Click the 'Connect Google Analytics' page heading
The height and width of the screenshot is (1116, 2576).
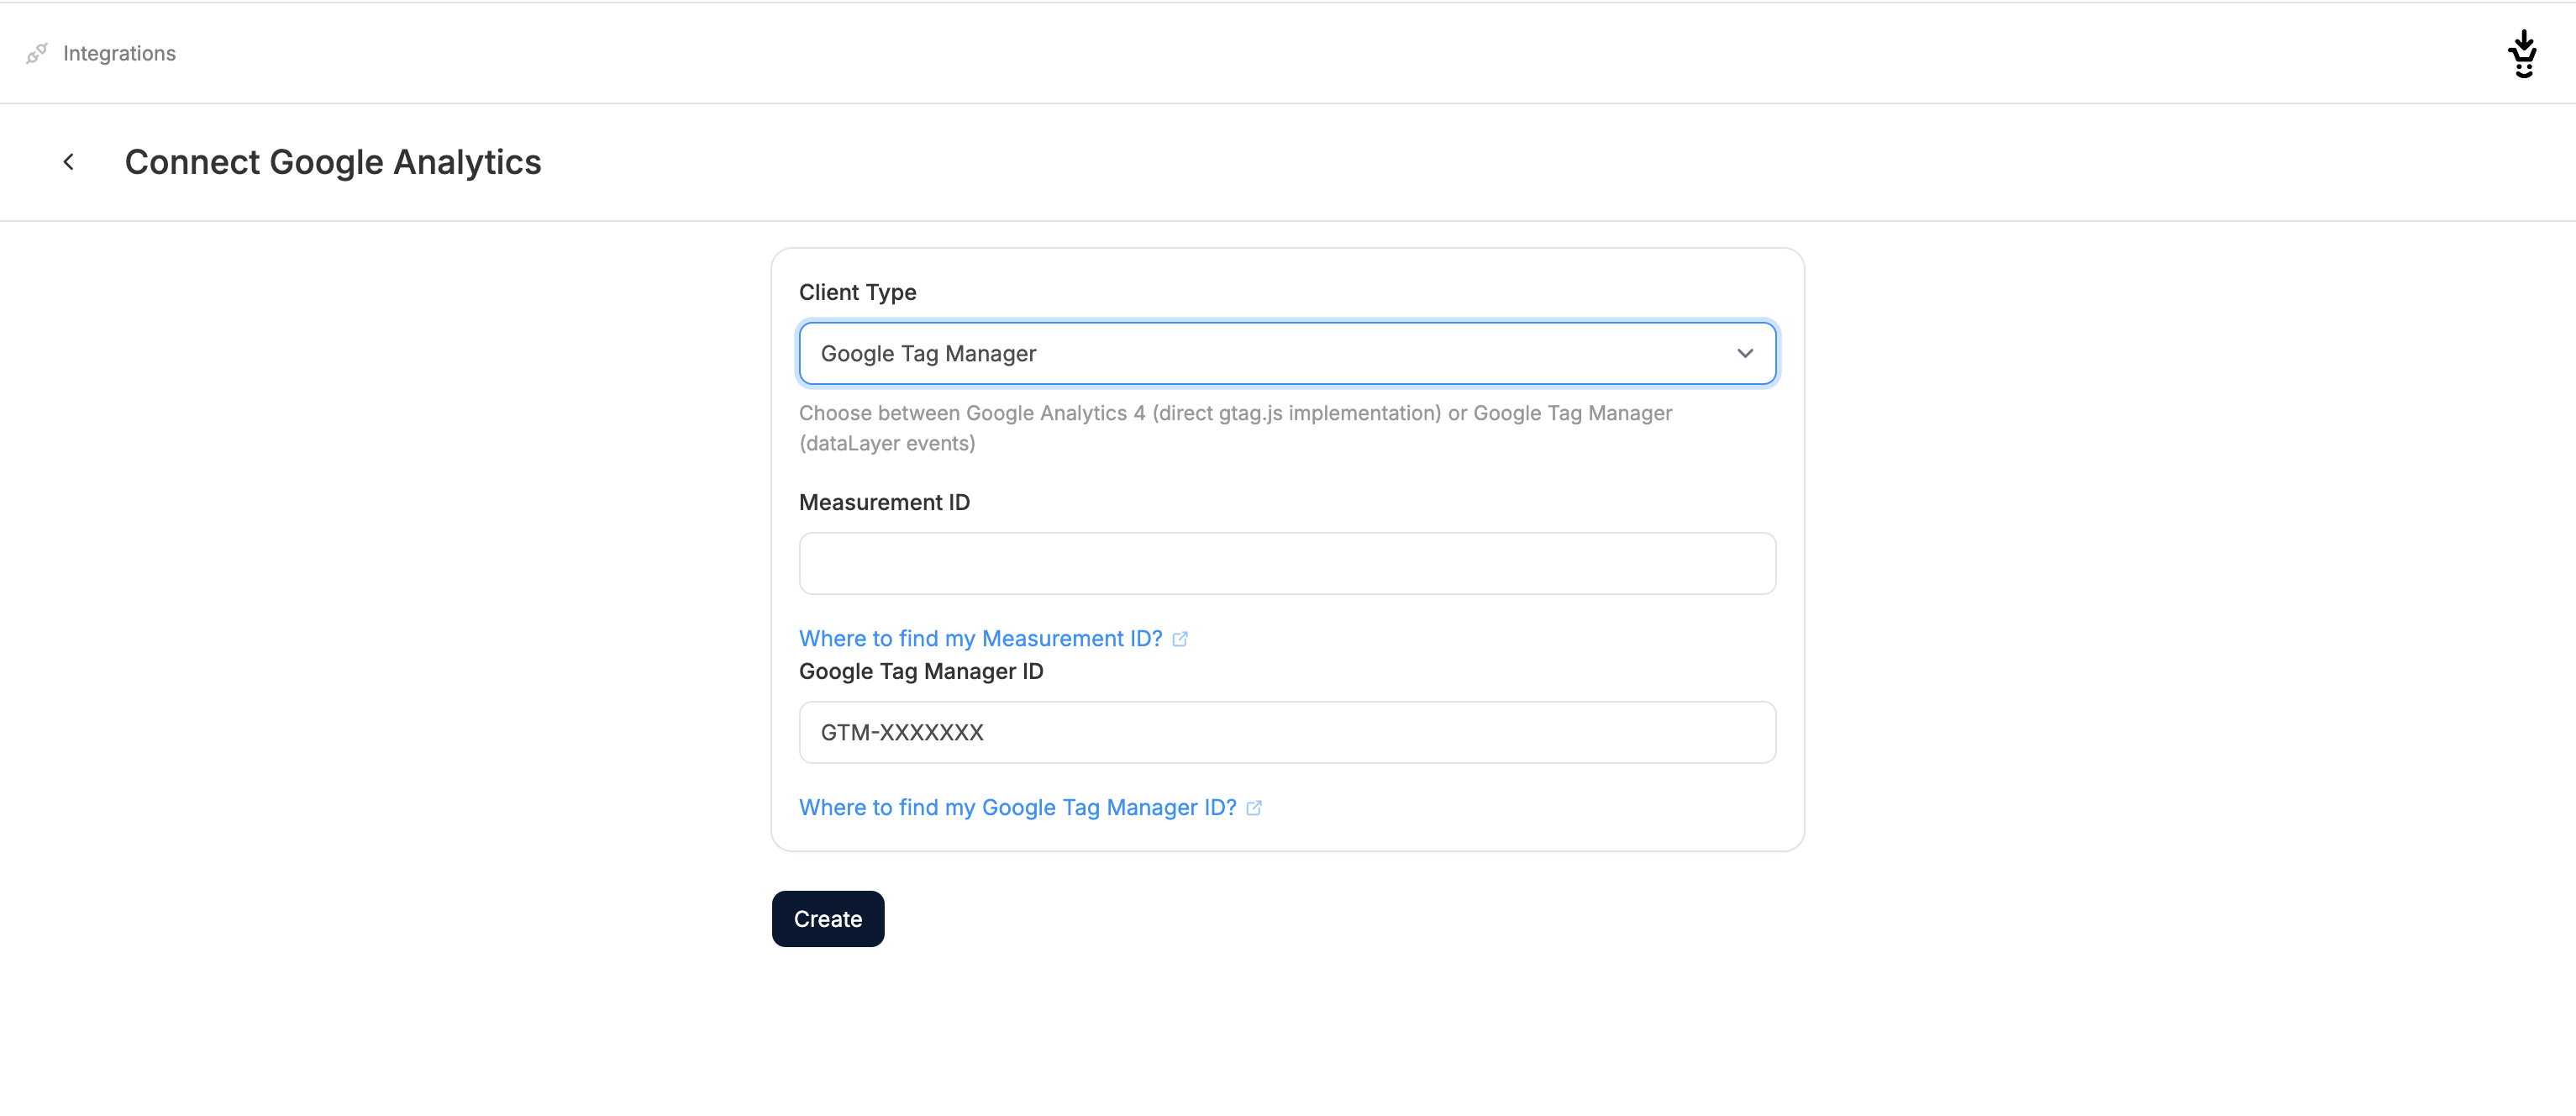332,162
